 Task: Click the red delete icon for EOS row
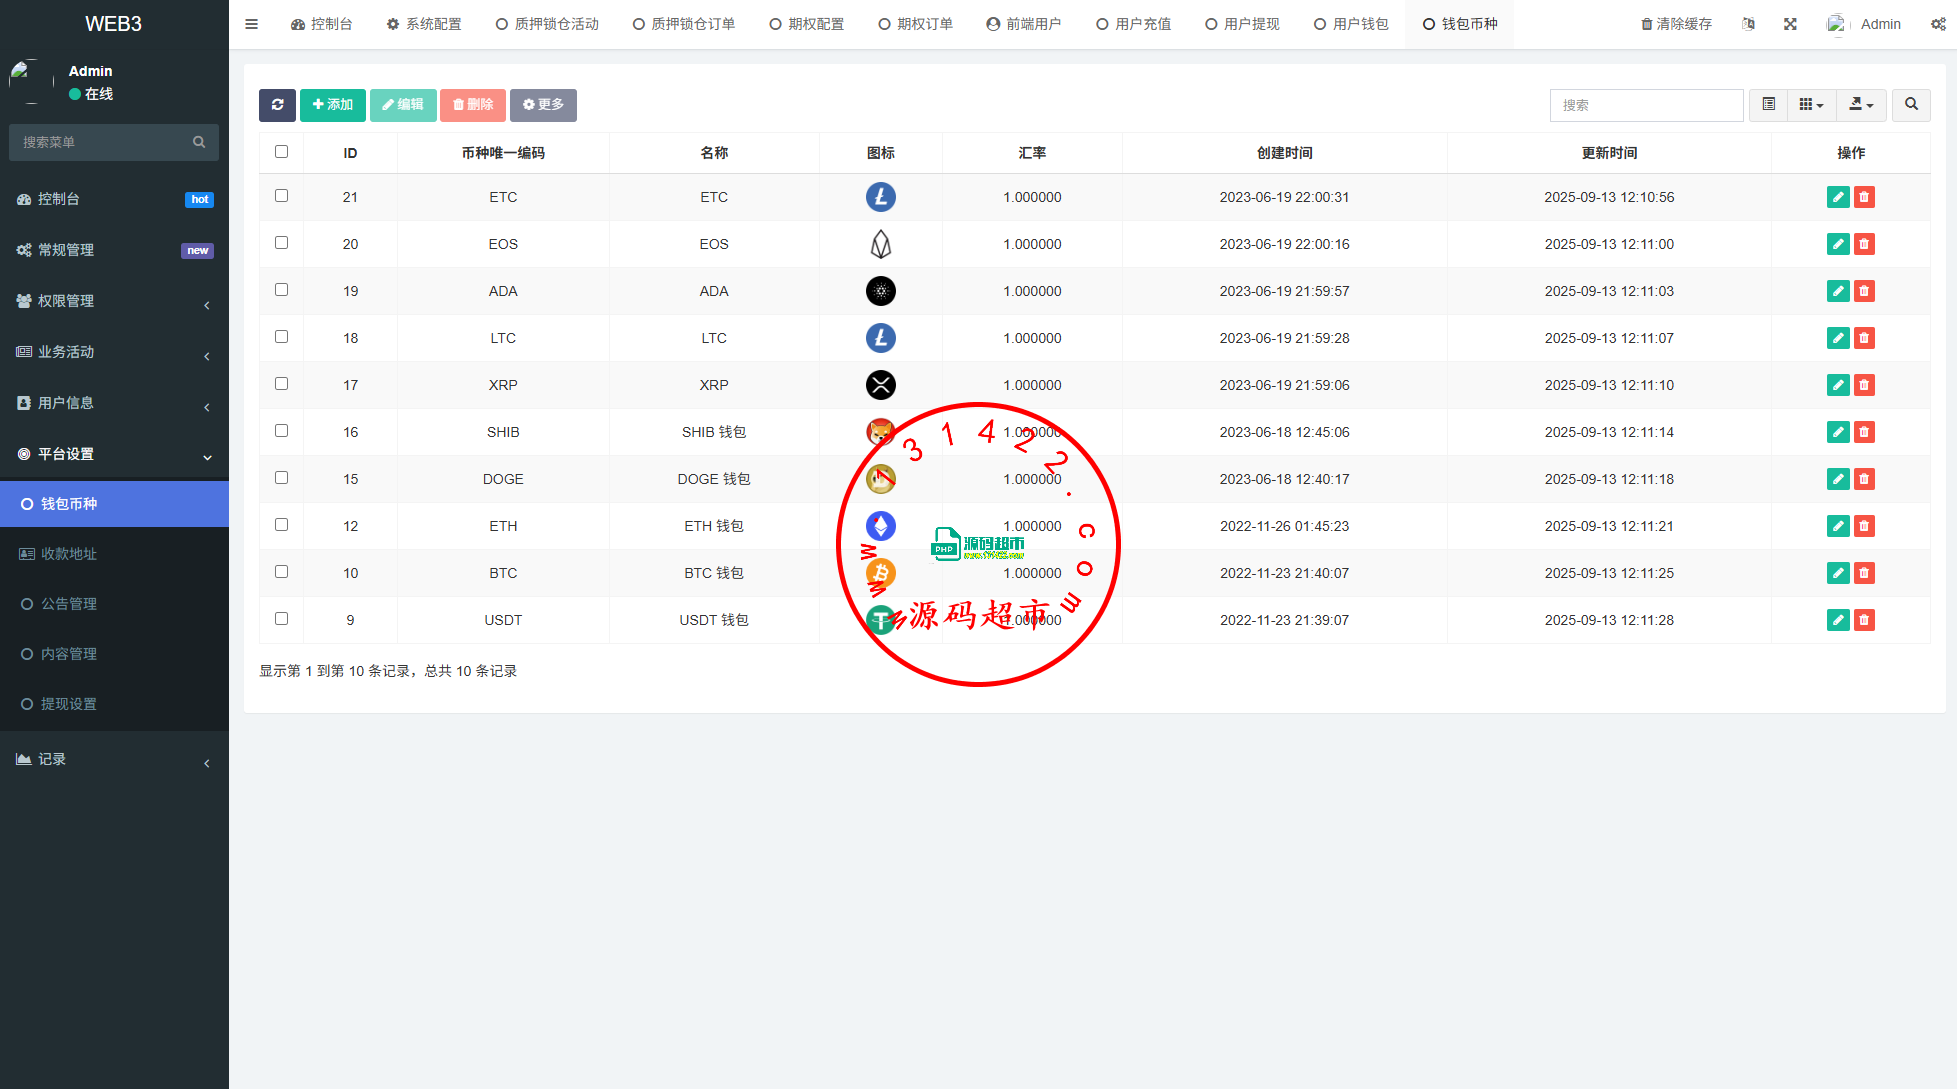(1864, 244)
